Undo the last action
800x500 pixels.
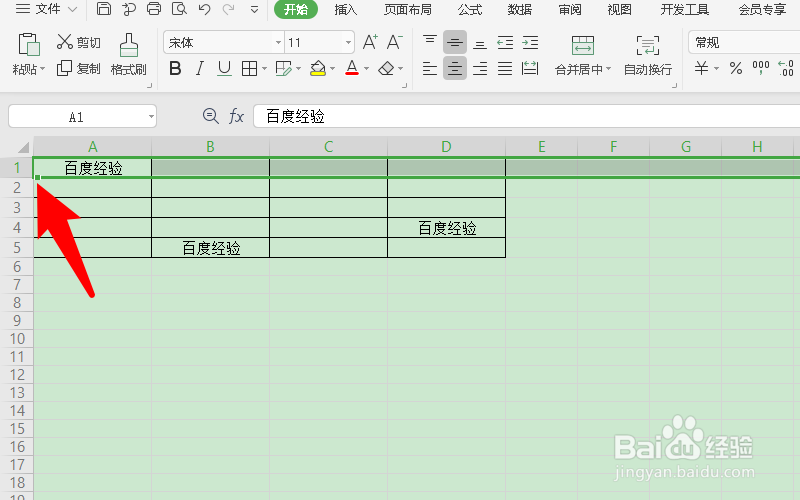[204, 9]
